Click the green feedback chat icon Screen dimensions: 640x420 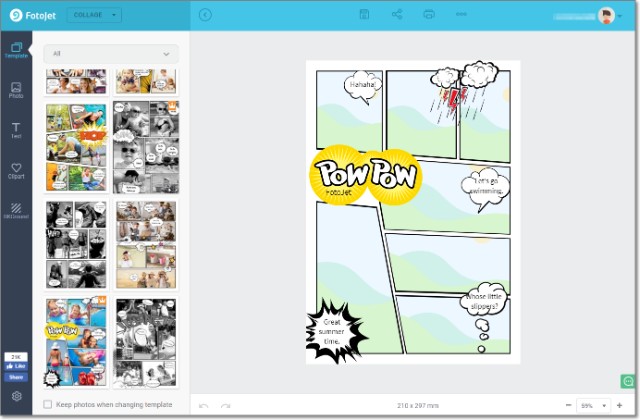tap(627, 381)
